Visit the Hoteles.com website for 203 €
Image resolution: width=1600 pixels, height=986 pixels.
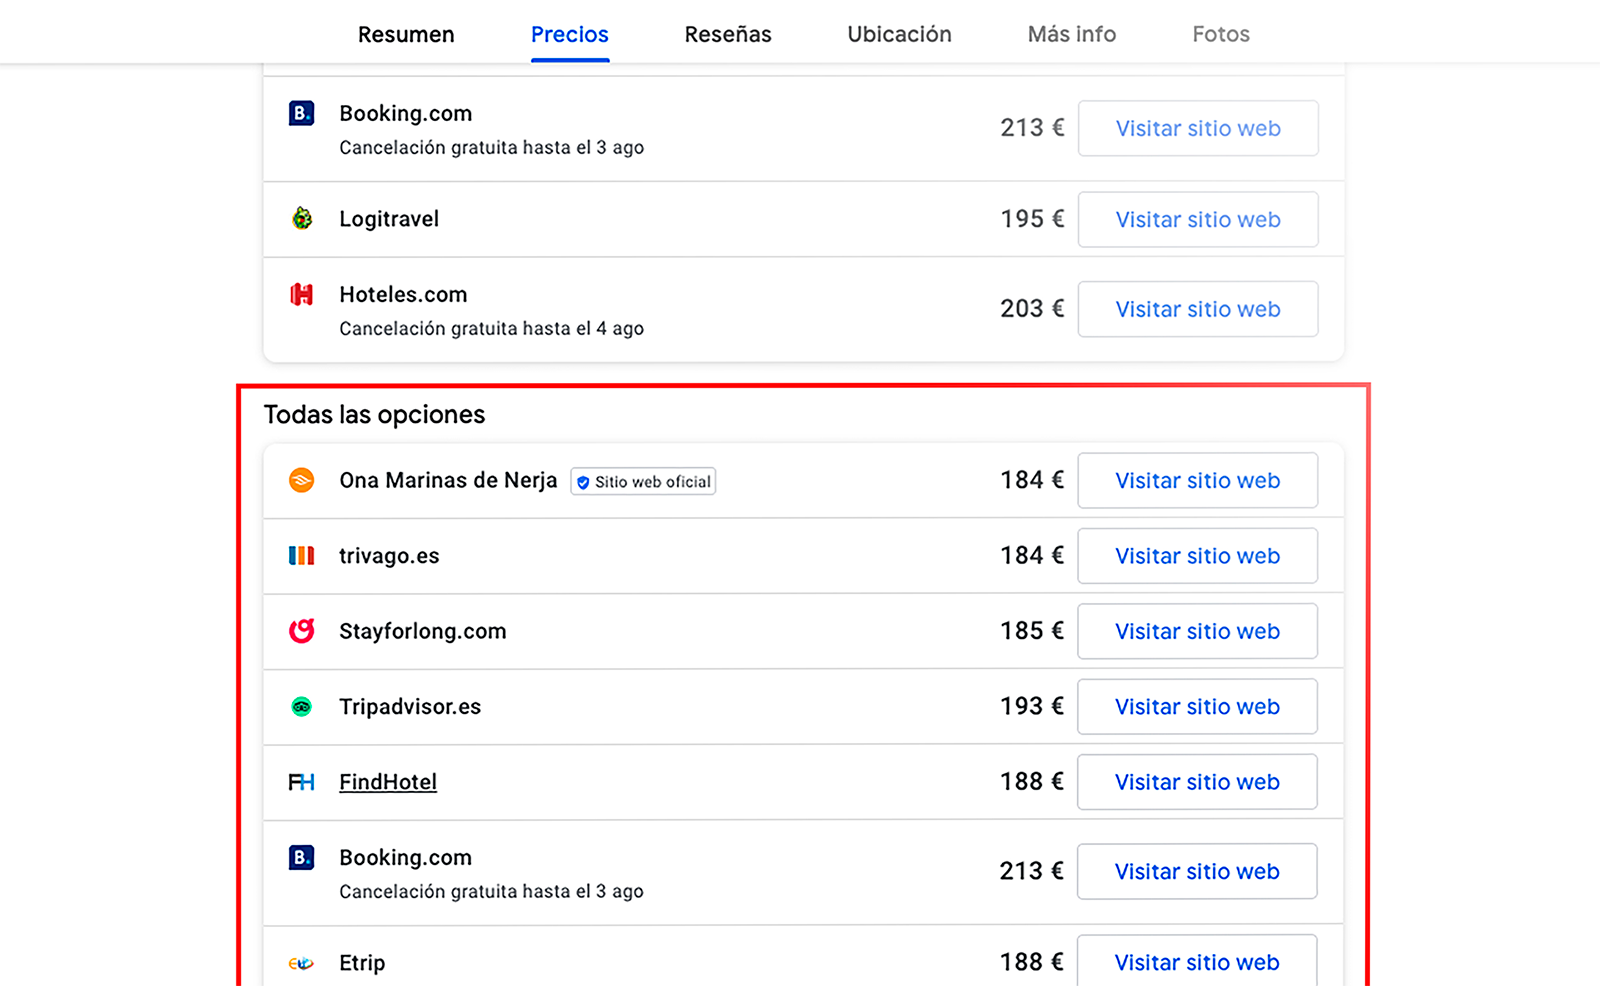click(x=1198, y=309)
